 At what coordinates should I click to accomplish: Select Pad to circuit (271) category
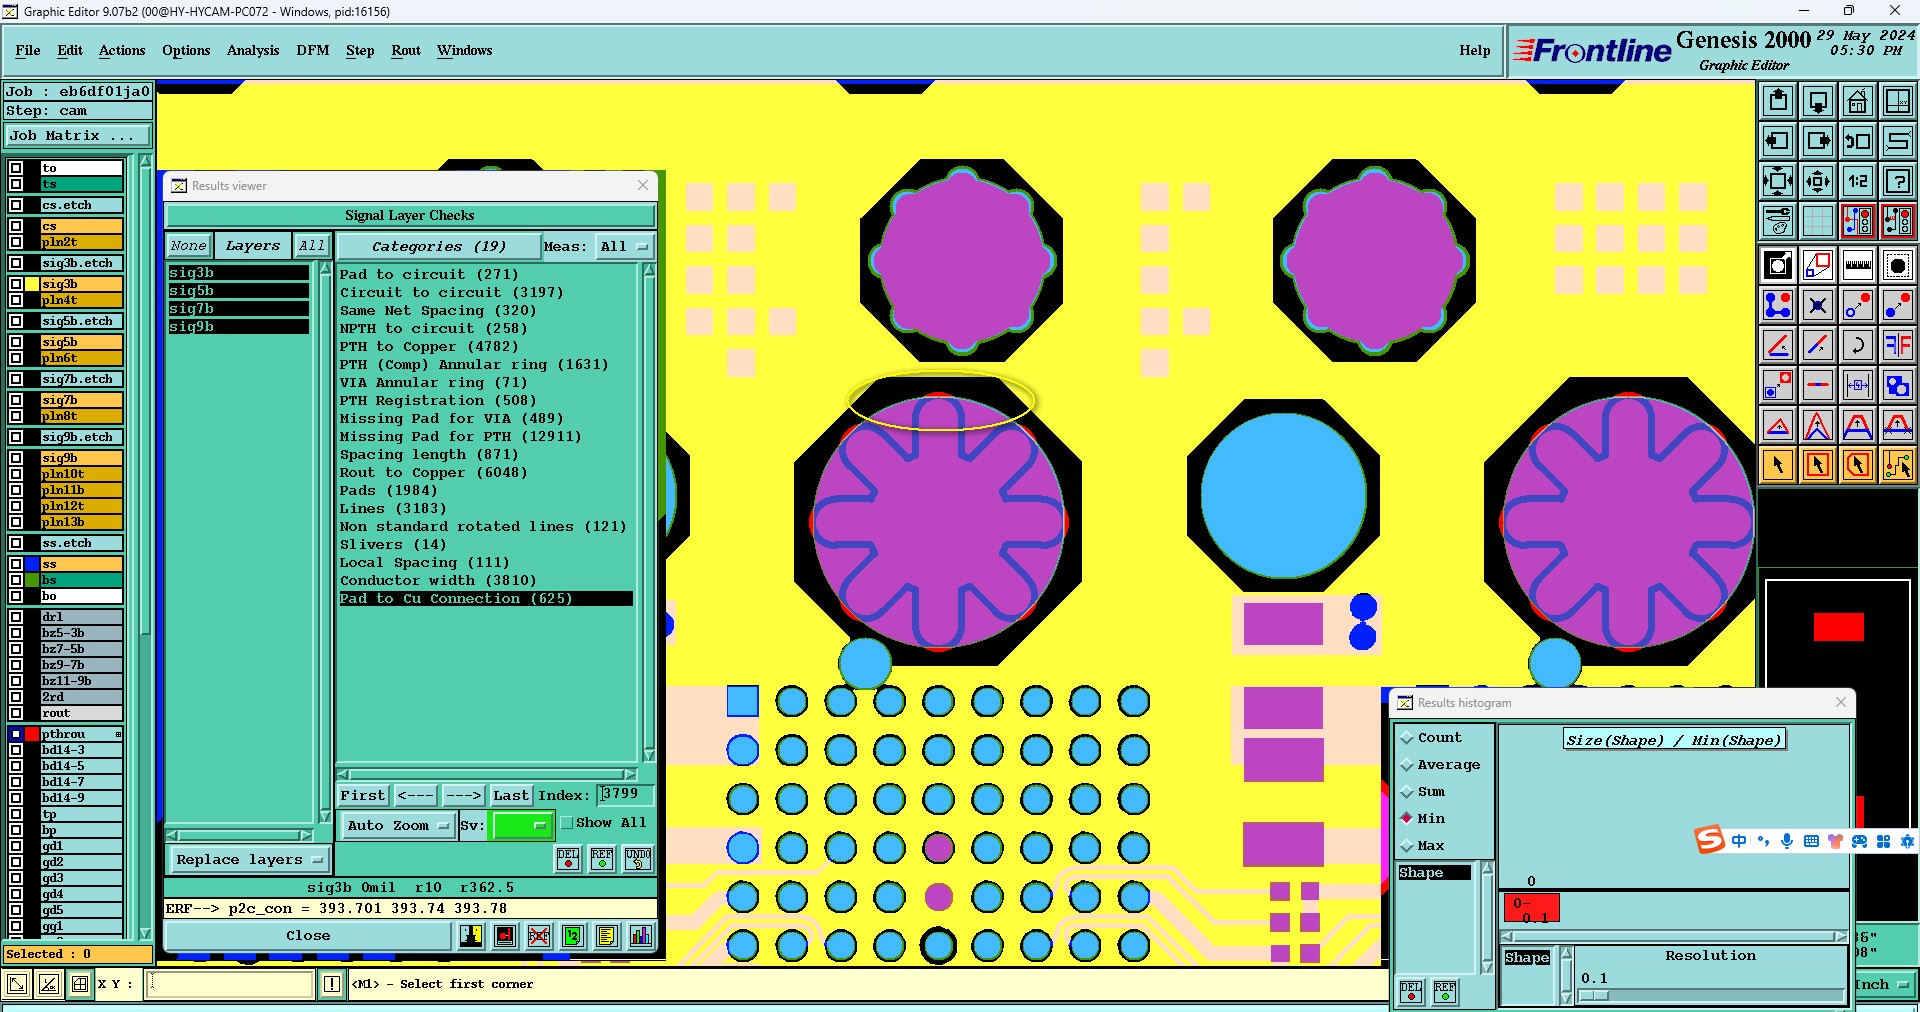429,274
